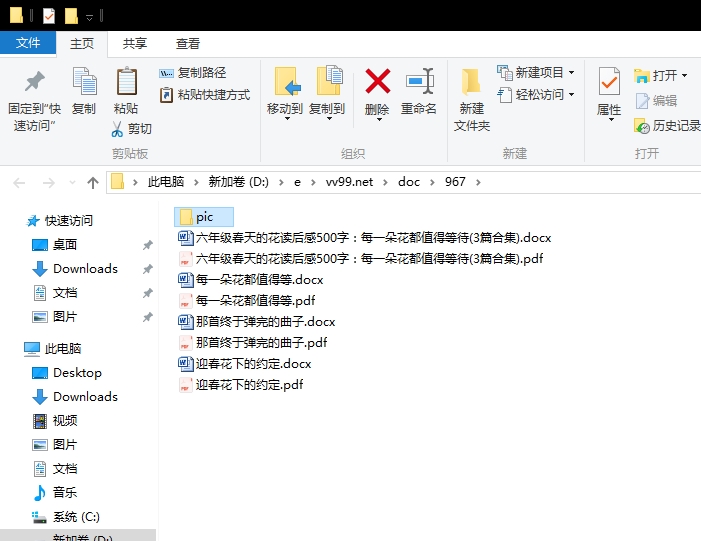Expand chevron after doc breadcrumb
This screenshot has width=701, height=541.
click(x=432, y=182)
